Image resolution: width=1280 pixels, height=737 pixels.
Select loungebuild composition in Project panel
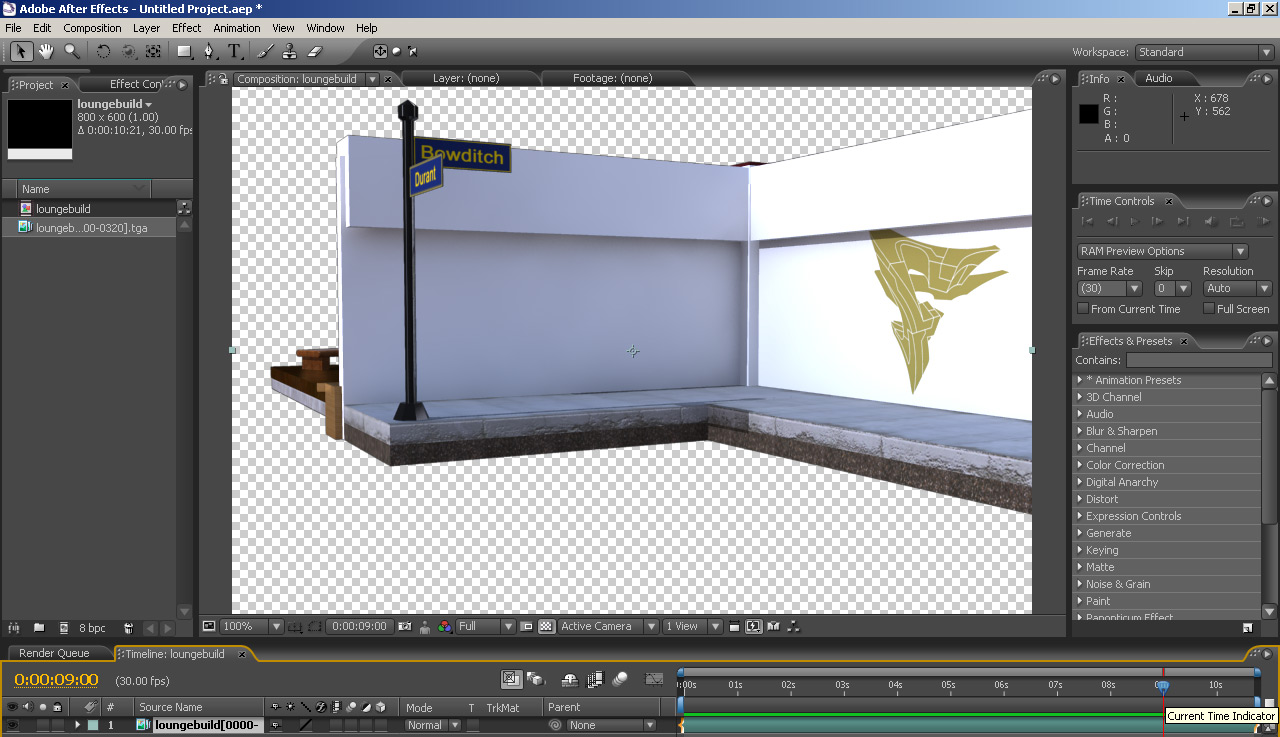(63, 209)
